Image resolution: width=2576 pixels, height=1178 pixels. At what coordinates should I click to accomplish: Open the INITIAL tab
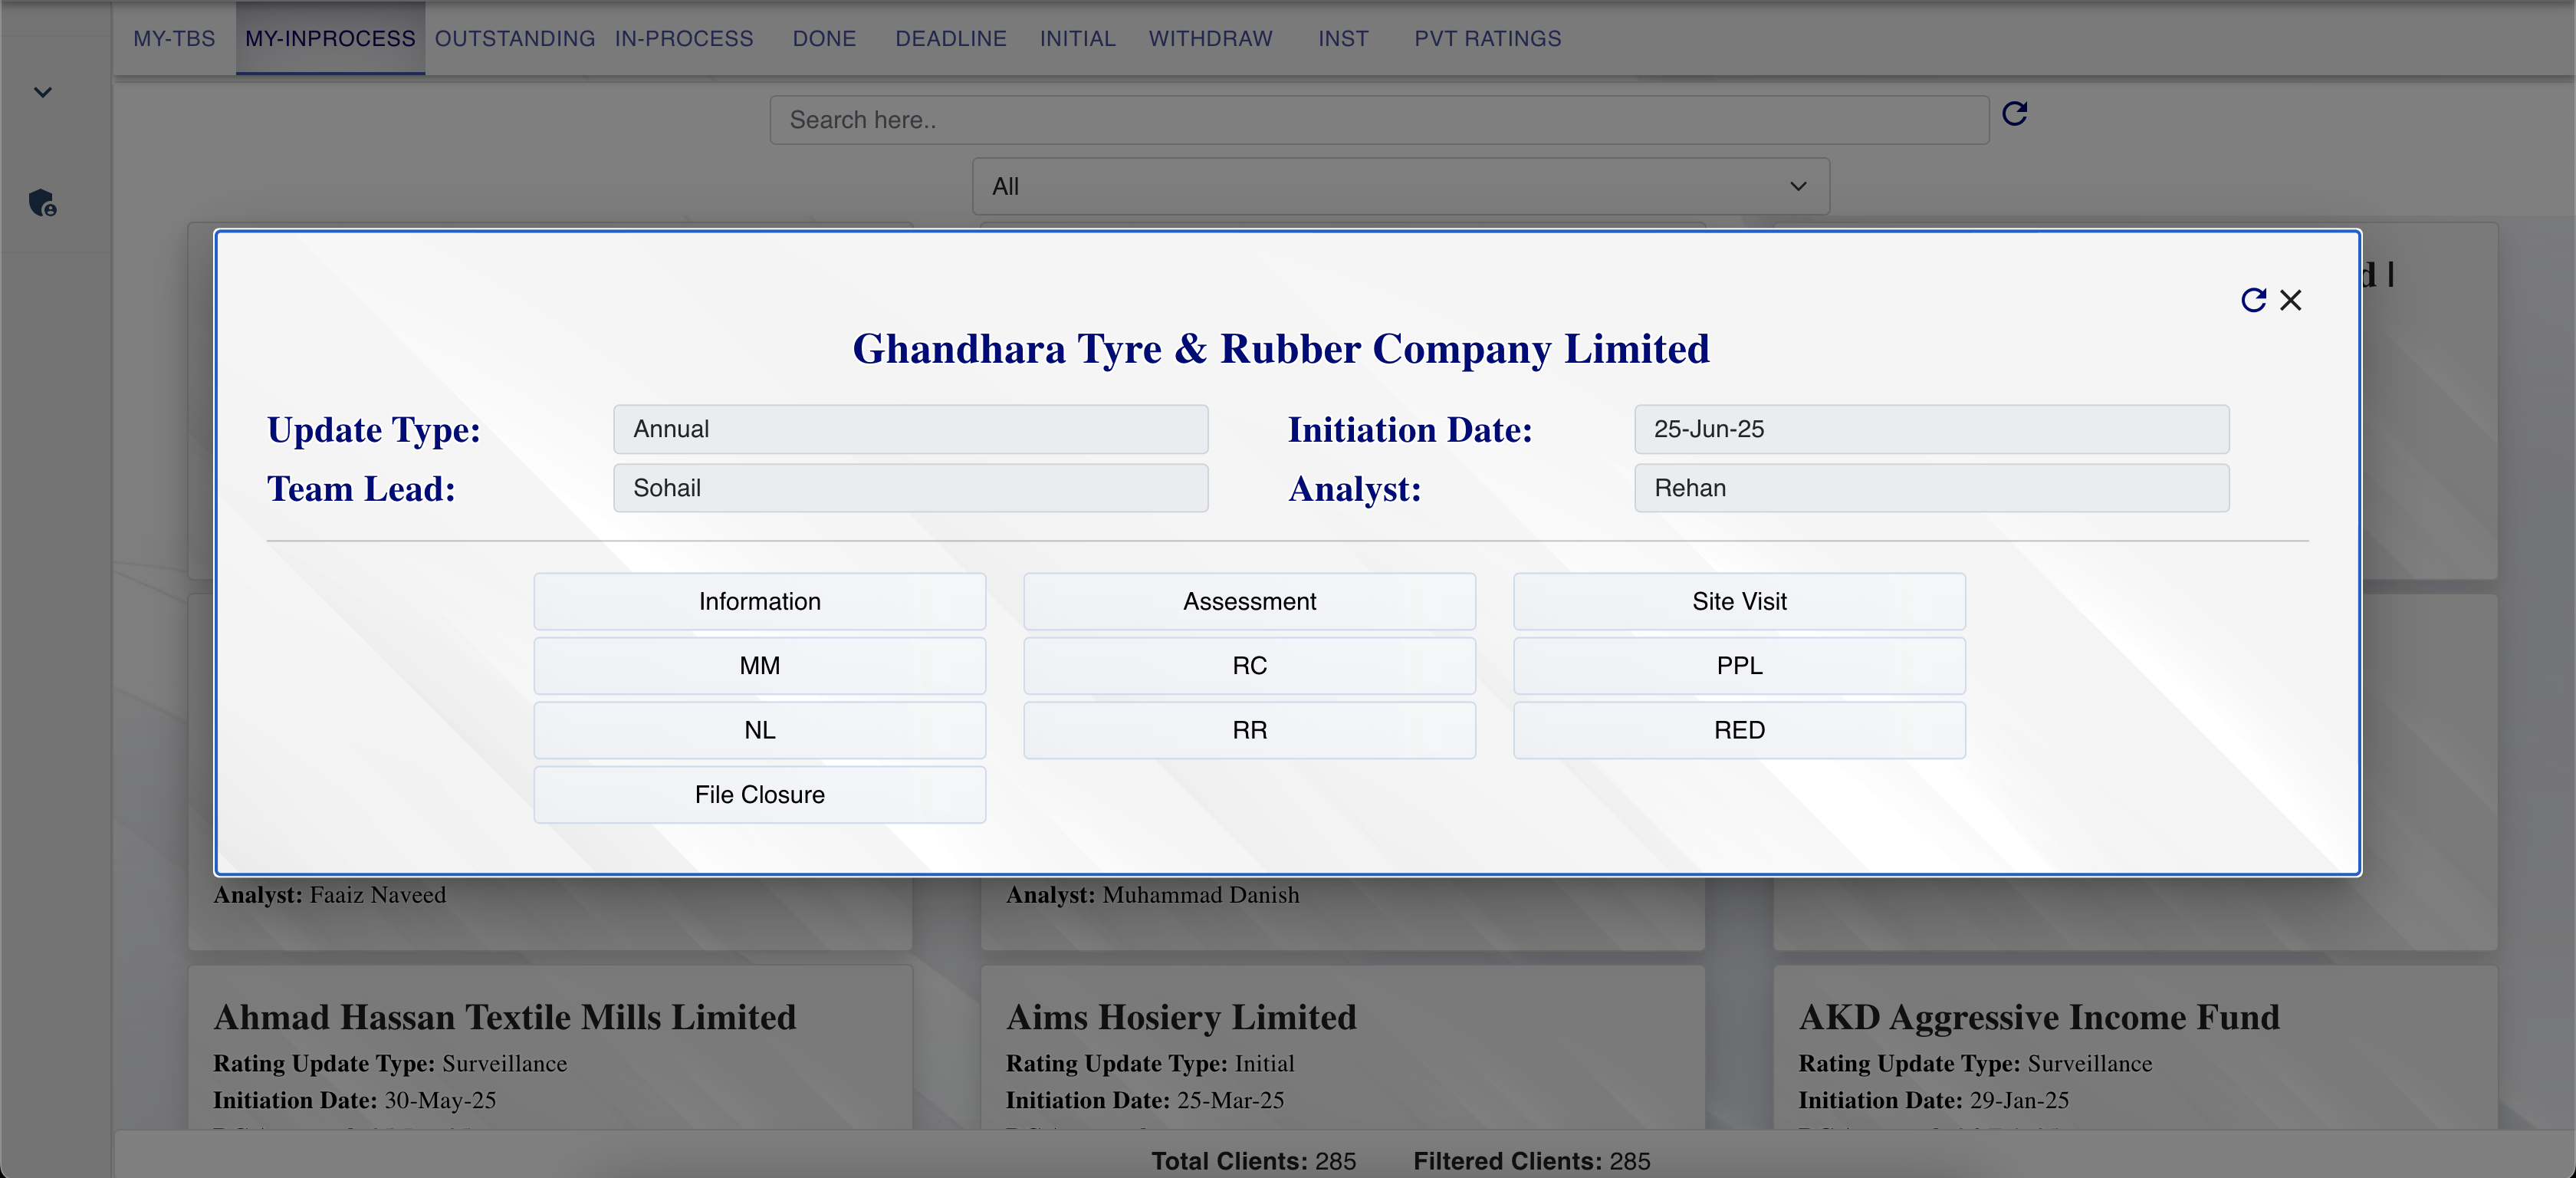1077,38
